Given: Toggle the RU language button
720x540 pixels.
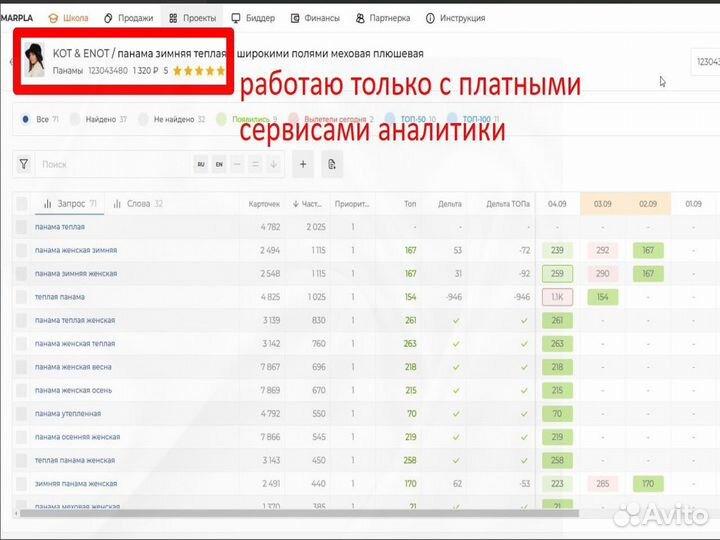Looking at the screenshot, I should [x=201, y=164].
